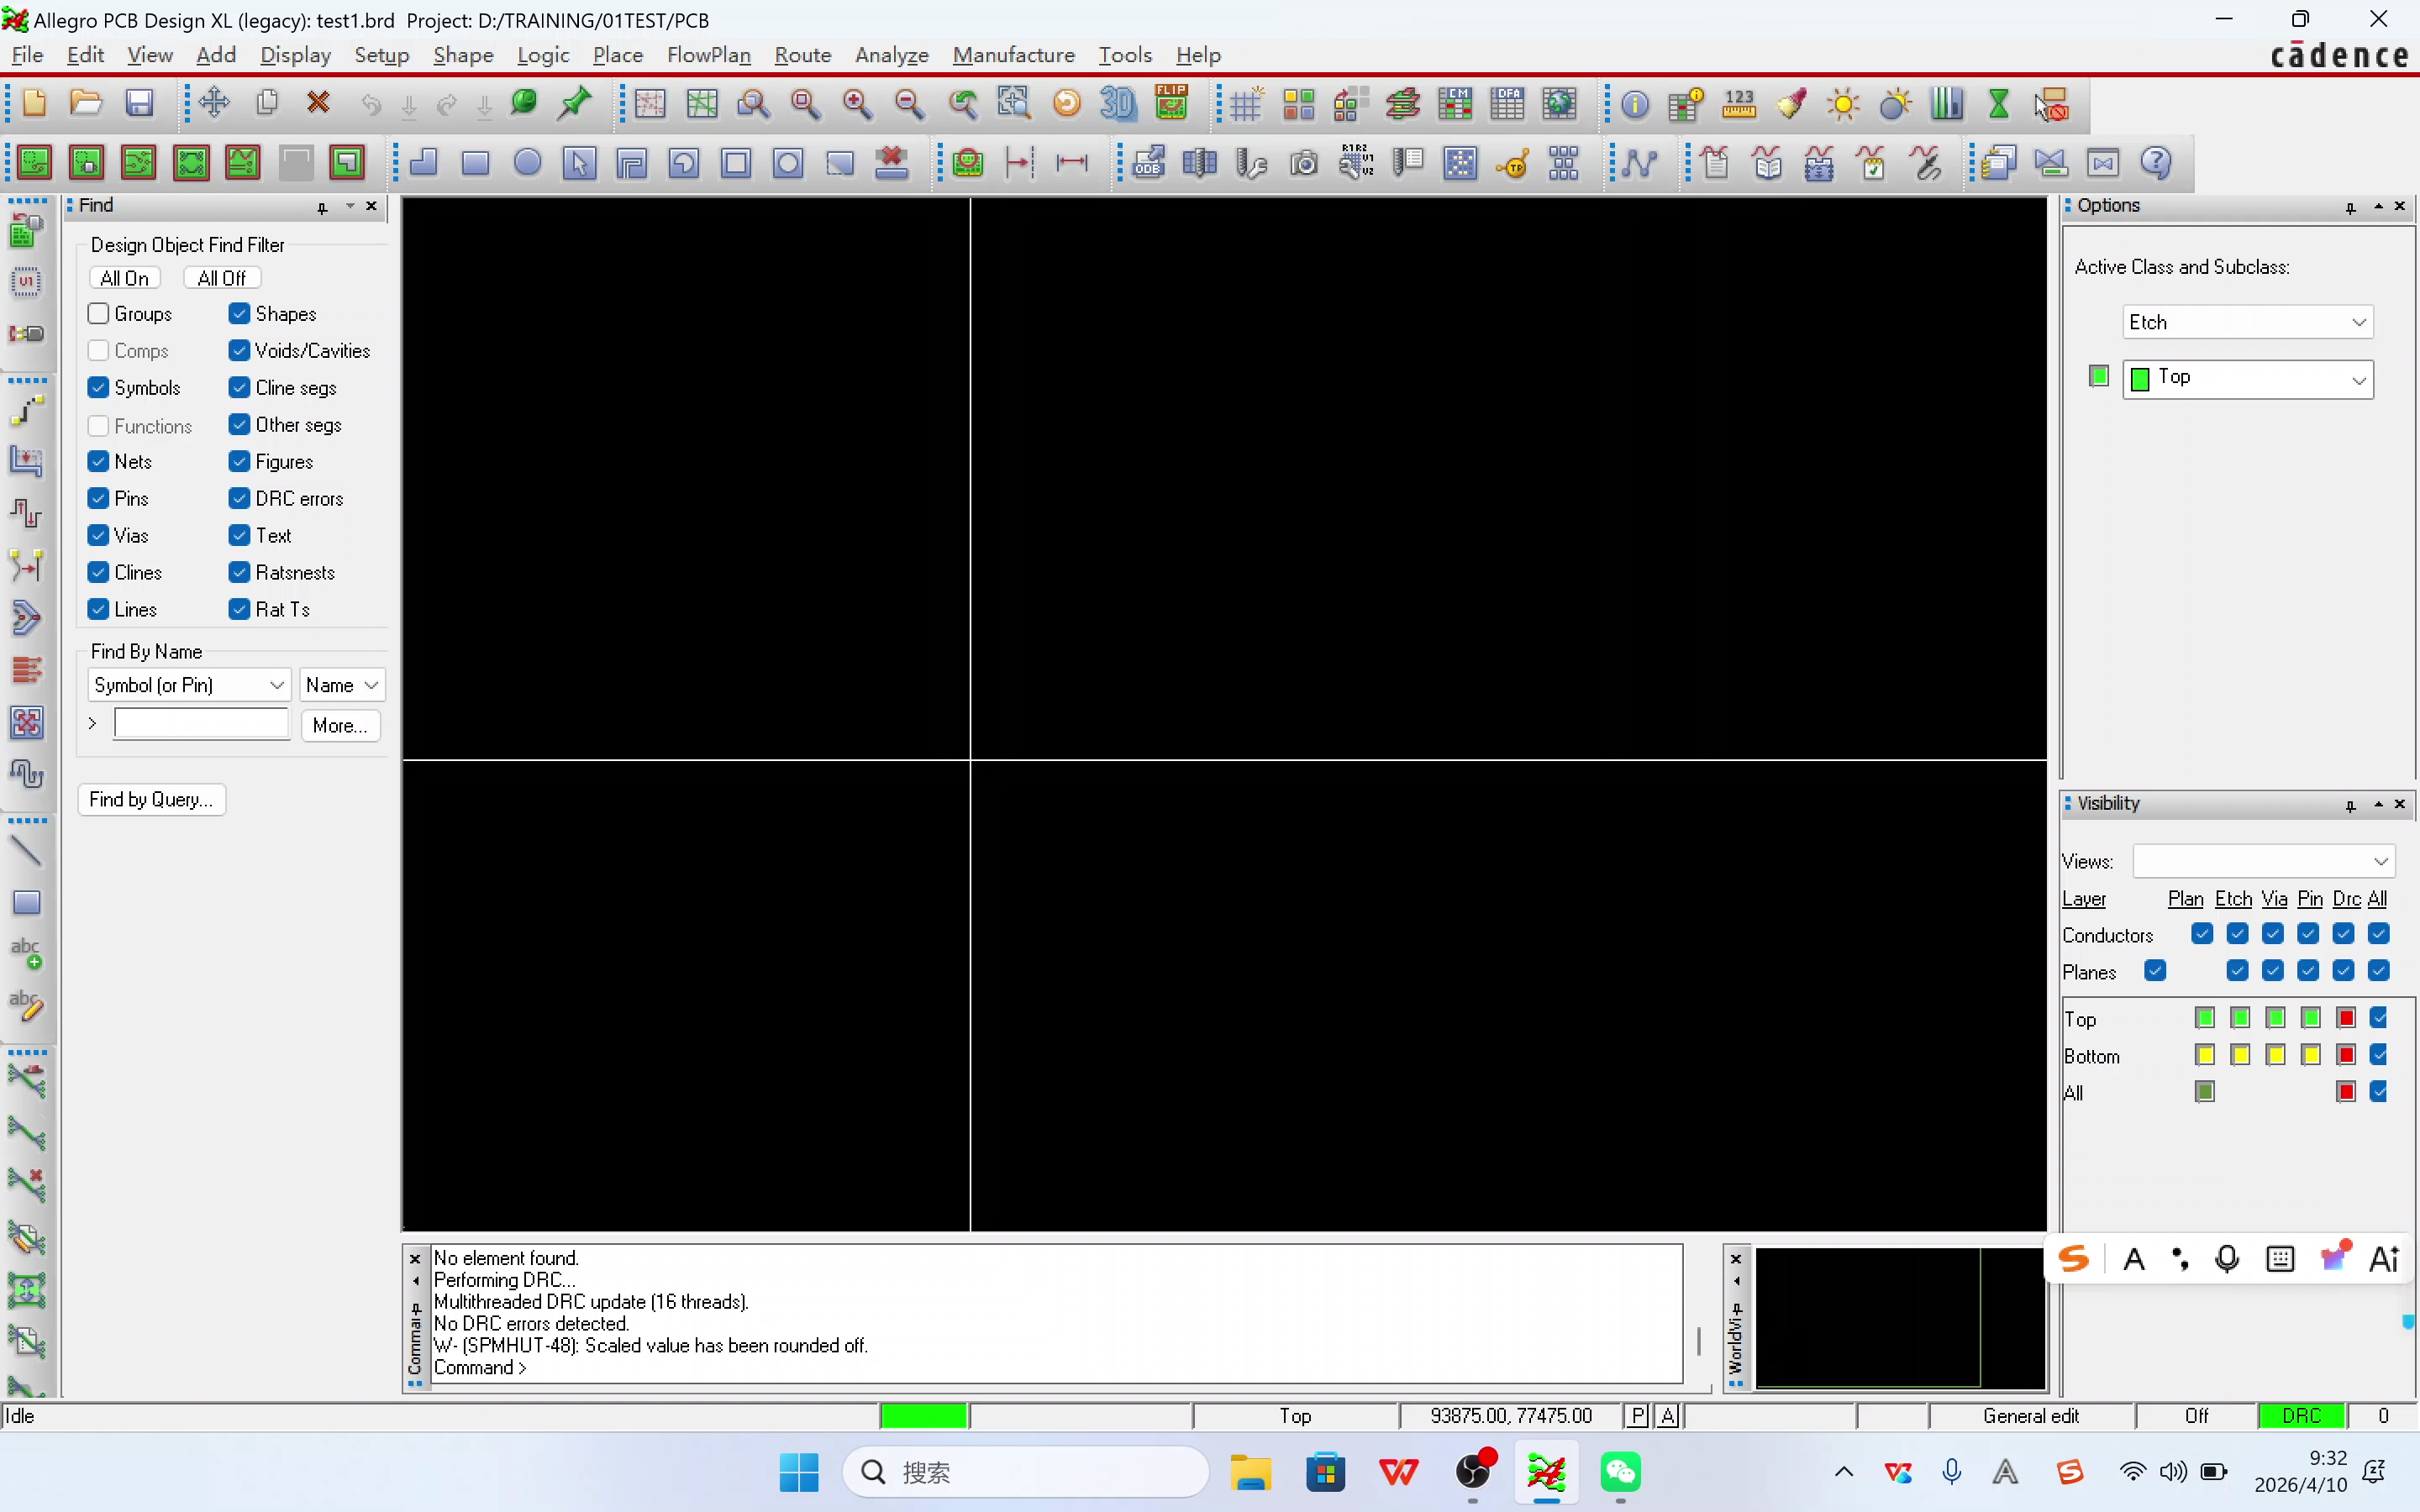2420x1512 pixels.
Task: Toggle the Groups checkbox
Action: (x=98, y=314)
